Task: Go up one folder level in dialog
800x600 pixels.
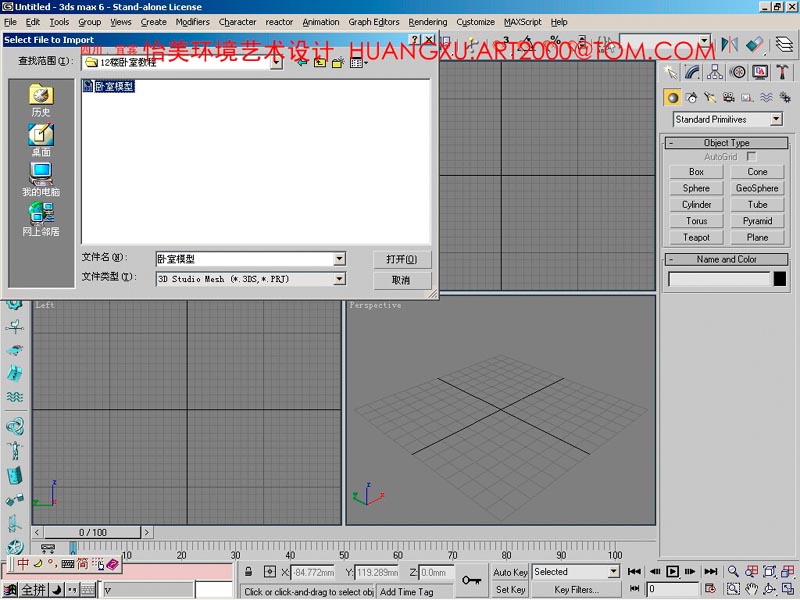Action: [x=320, y=62]
